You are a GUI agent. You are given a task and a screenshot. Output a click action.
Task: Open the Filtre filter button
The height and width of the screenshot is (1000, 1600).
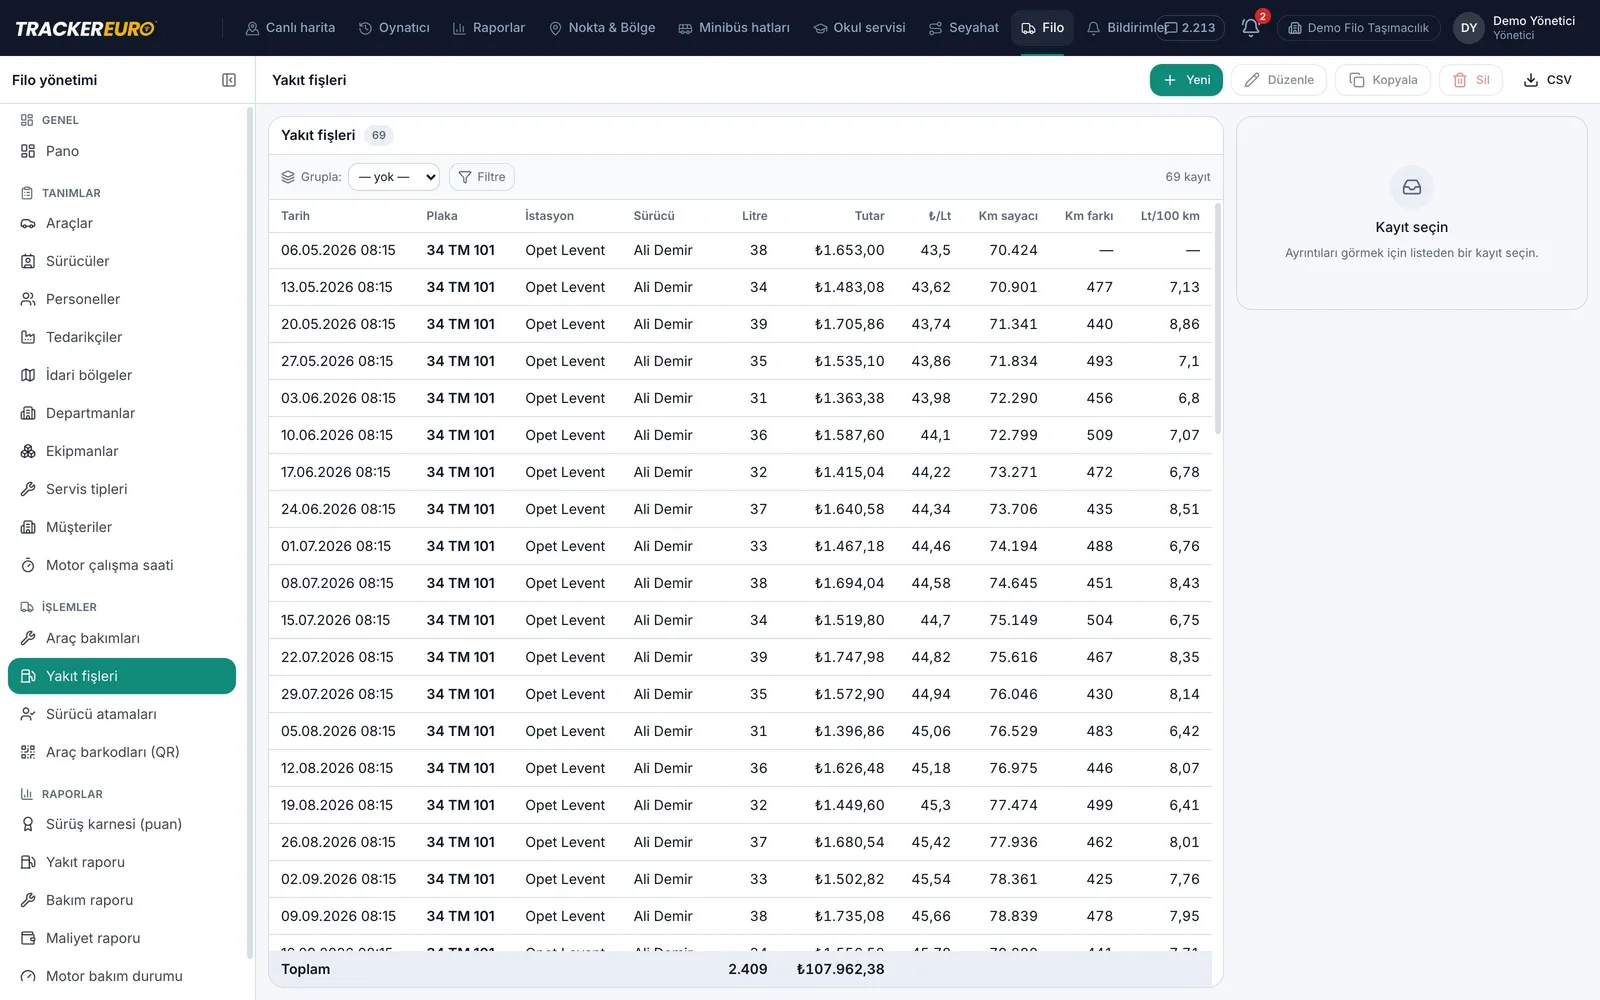tap(482, 177)
